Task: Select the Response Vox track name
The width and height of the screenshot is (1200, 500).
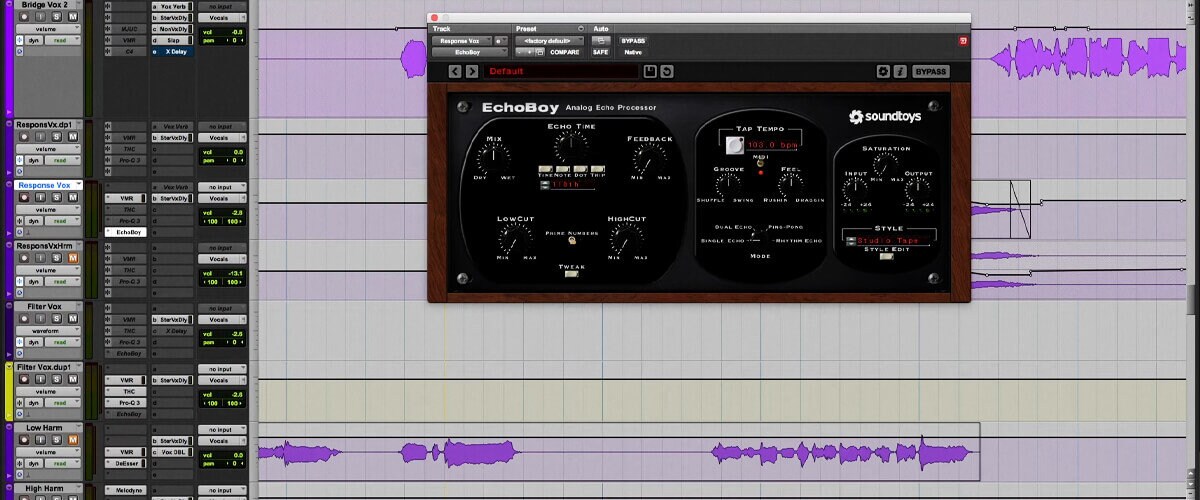Action: point(44,185)
